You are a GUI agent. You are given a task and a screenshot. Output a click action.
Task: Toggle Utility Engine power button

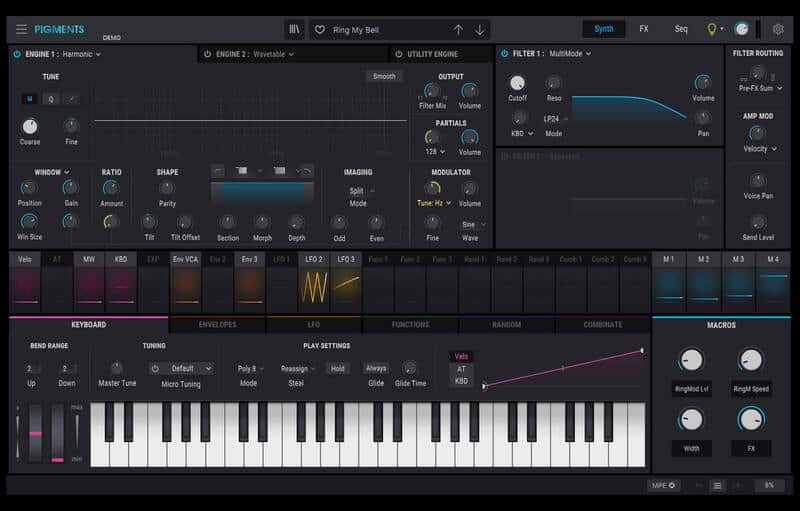(x=398, y=54)
